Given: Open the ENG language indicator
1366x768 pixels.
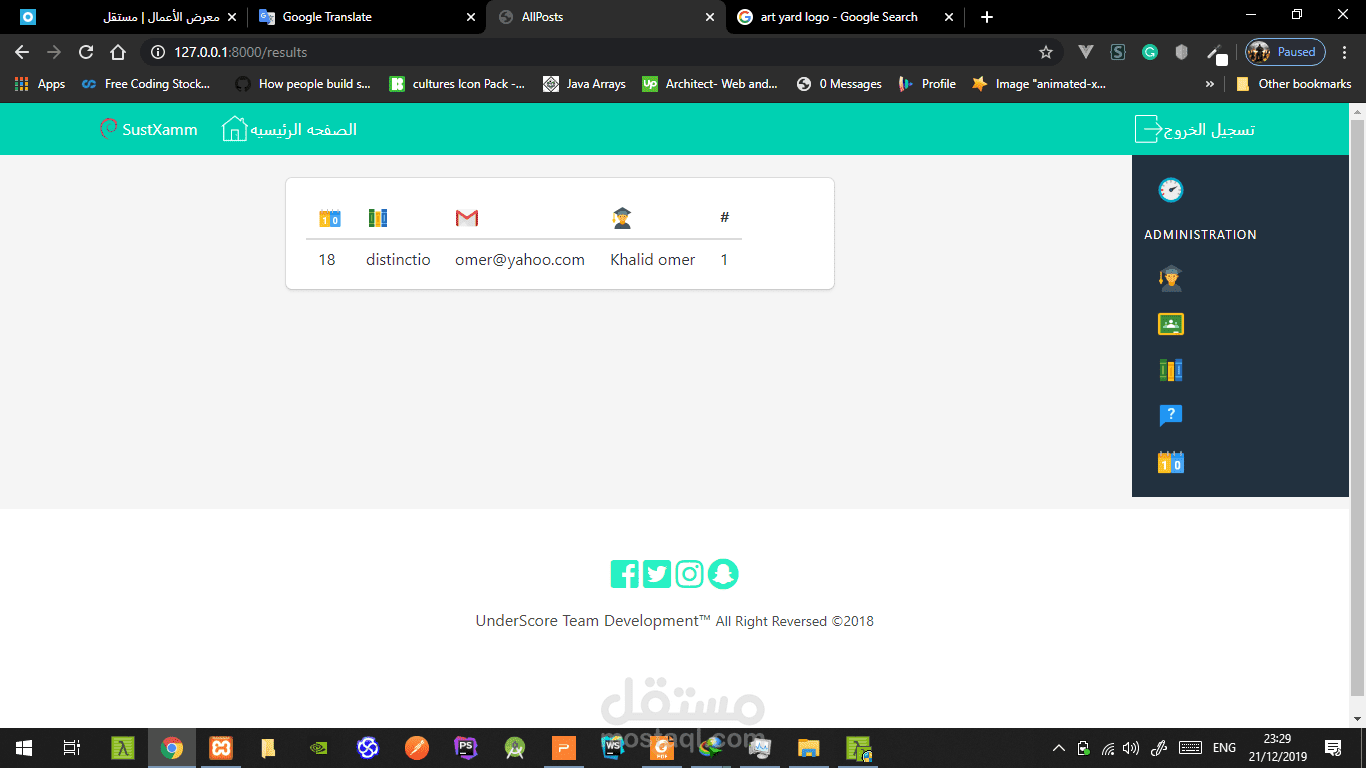Looking at the screenshot, I should pos(1225,748).
